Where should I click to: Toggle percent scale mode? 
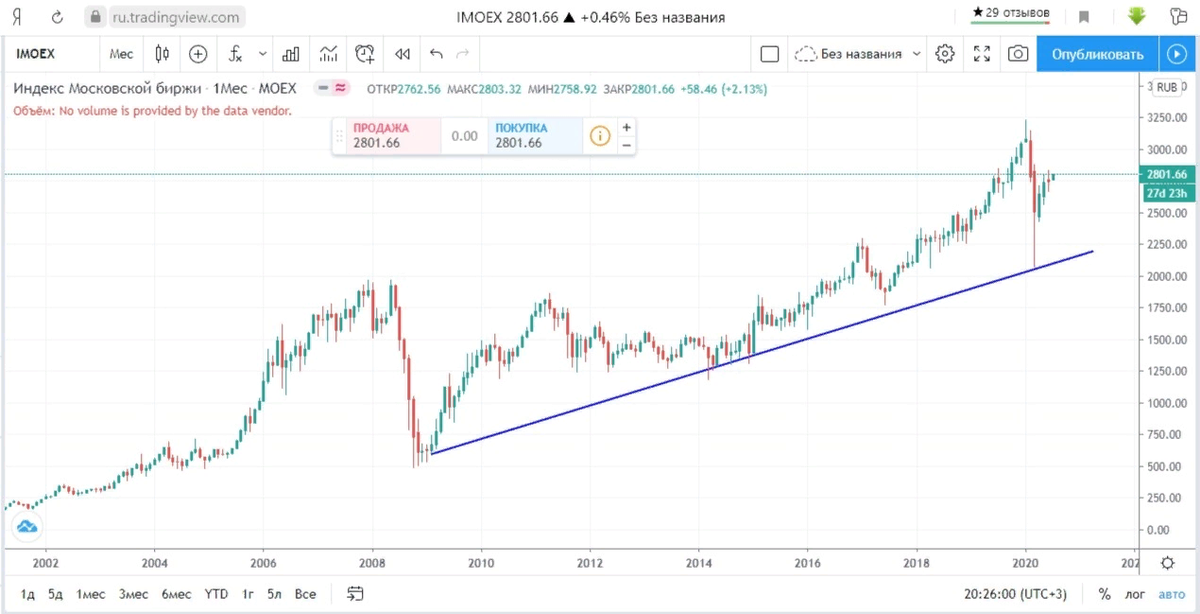(x=1104, y=594)
